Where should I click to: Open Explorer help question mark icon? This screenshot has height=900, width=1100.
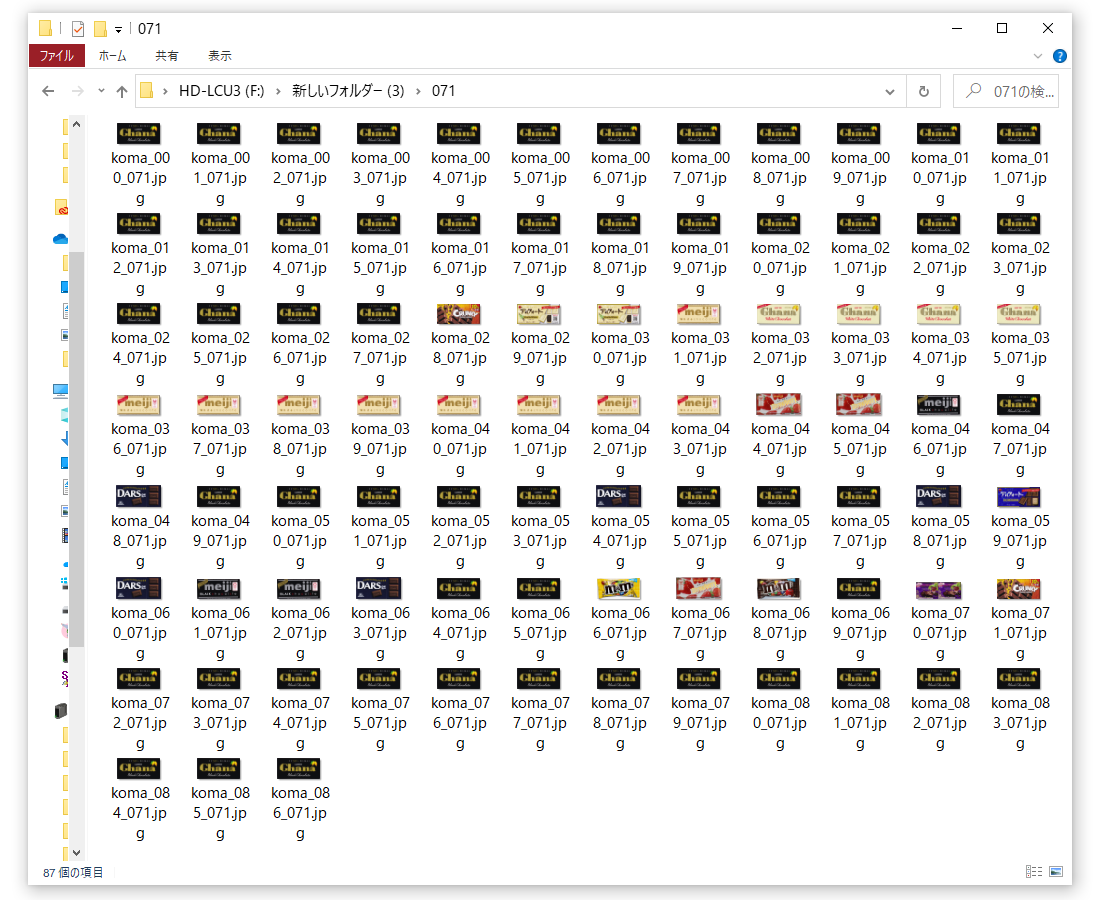coord(1060,56)
